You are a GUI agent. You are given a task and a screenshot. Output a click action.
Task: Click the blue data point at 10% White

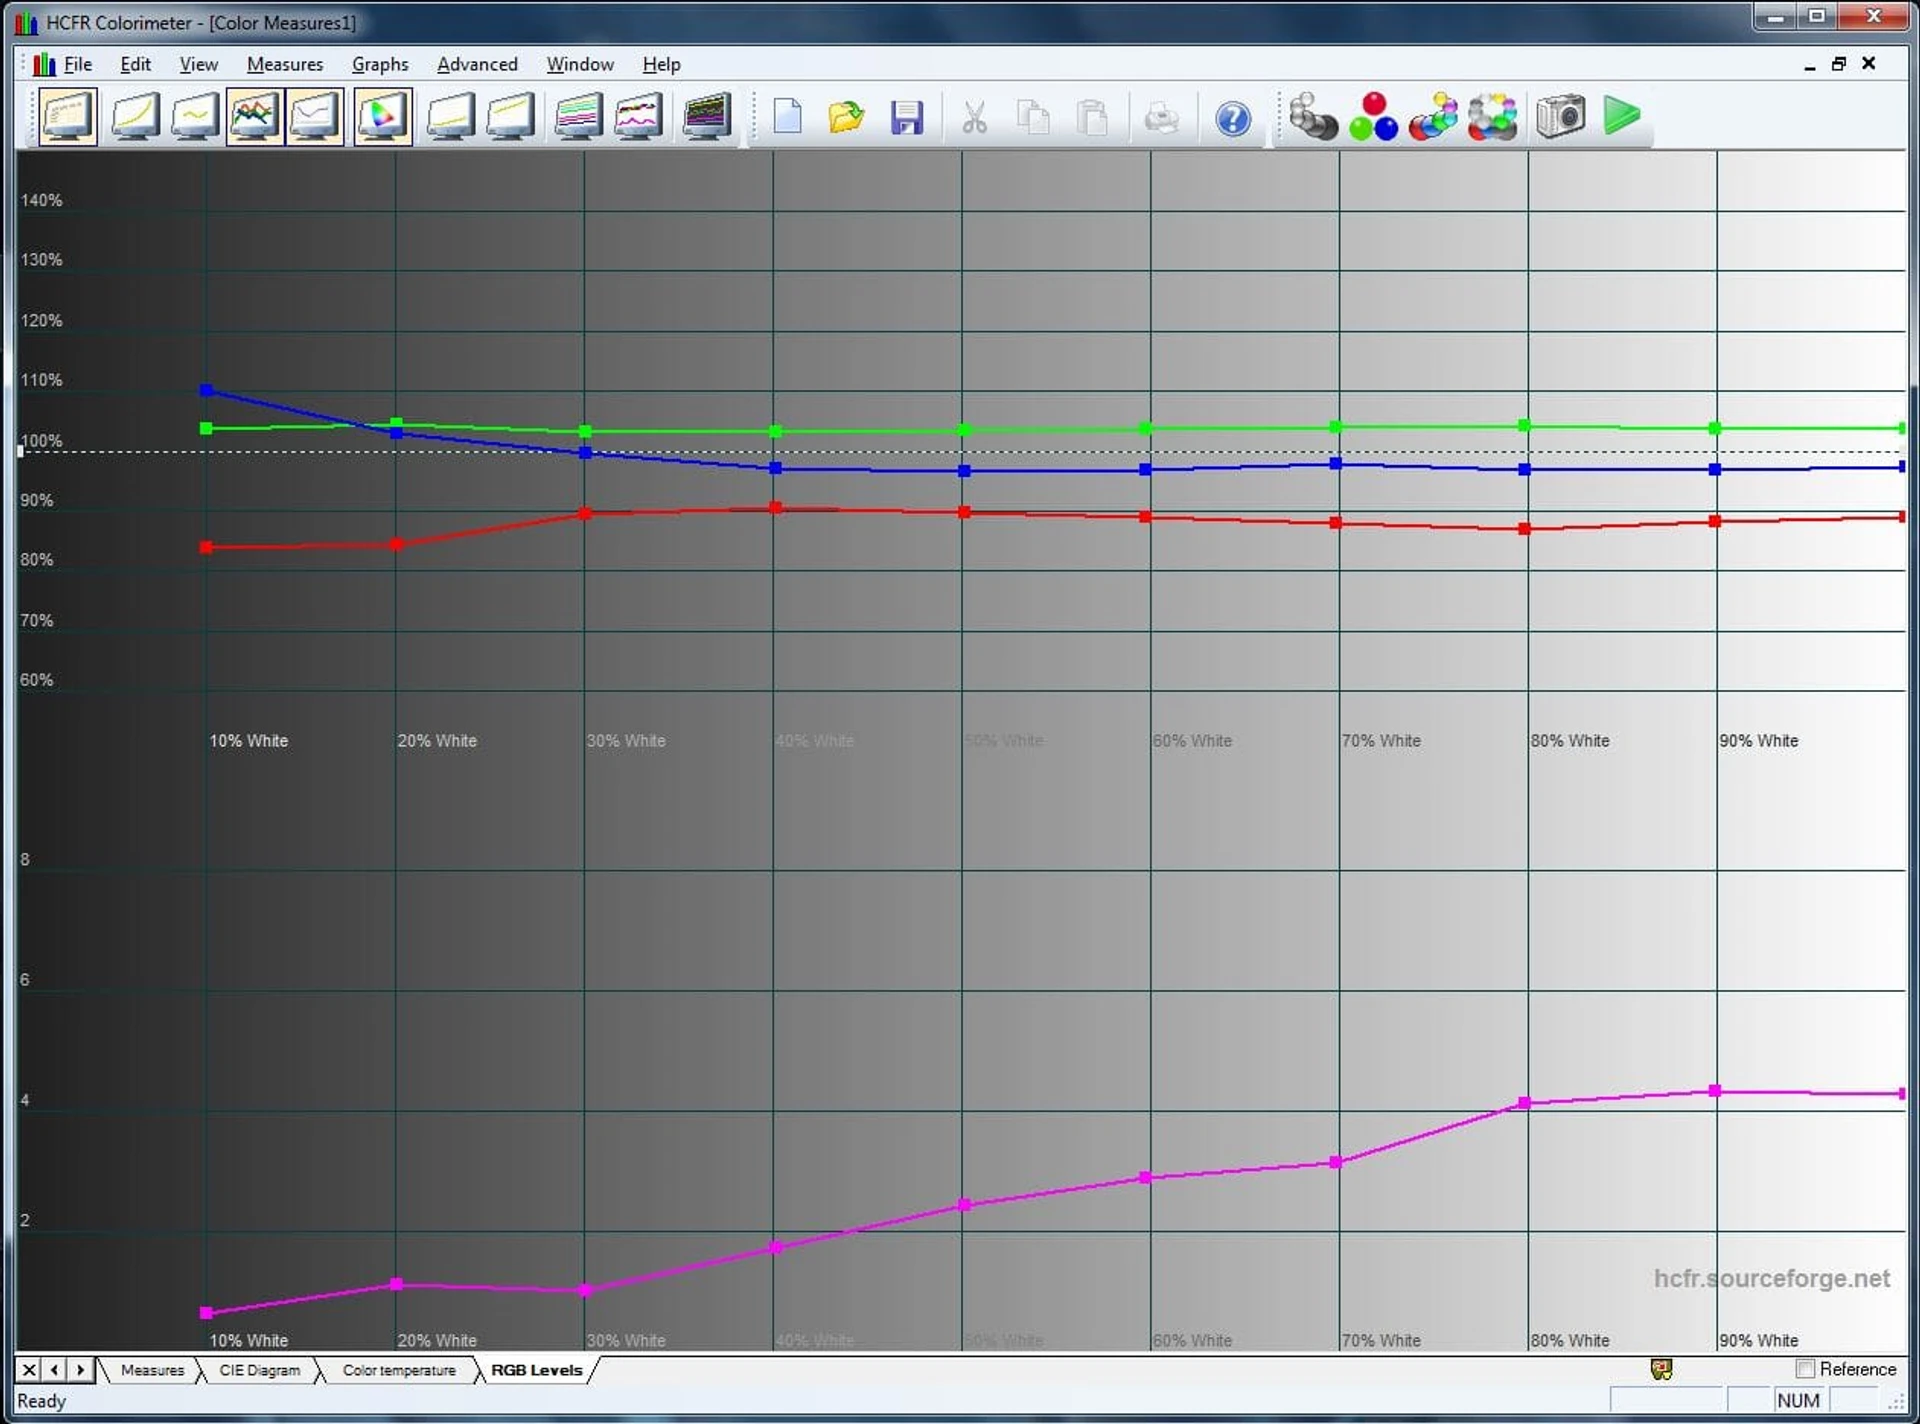point(206,390)
